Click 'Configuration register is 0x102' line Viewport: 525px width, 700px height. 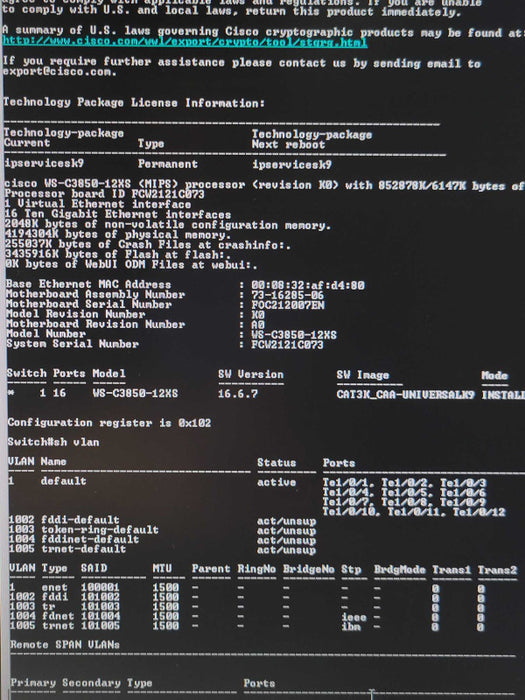coord(109,423)
